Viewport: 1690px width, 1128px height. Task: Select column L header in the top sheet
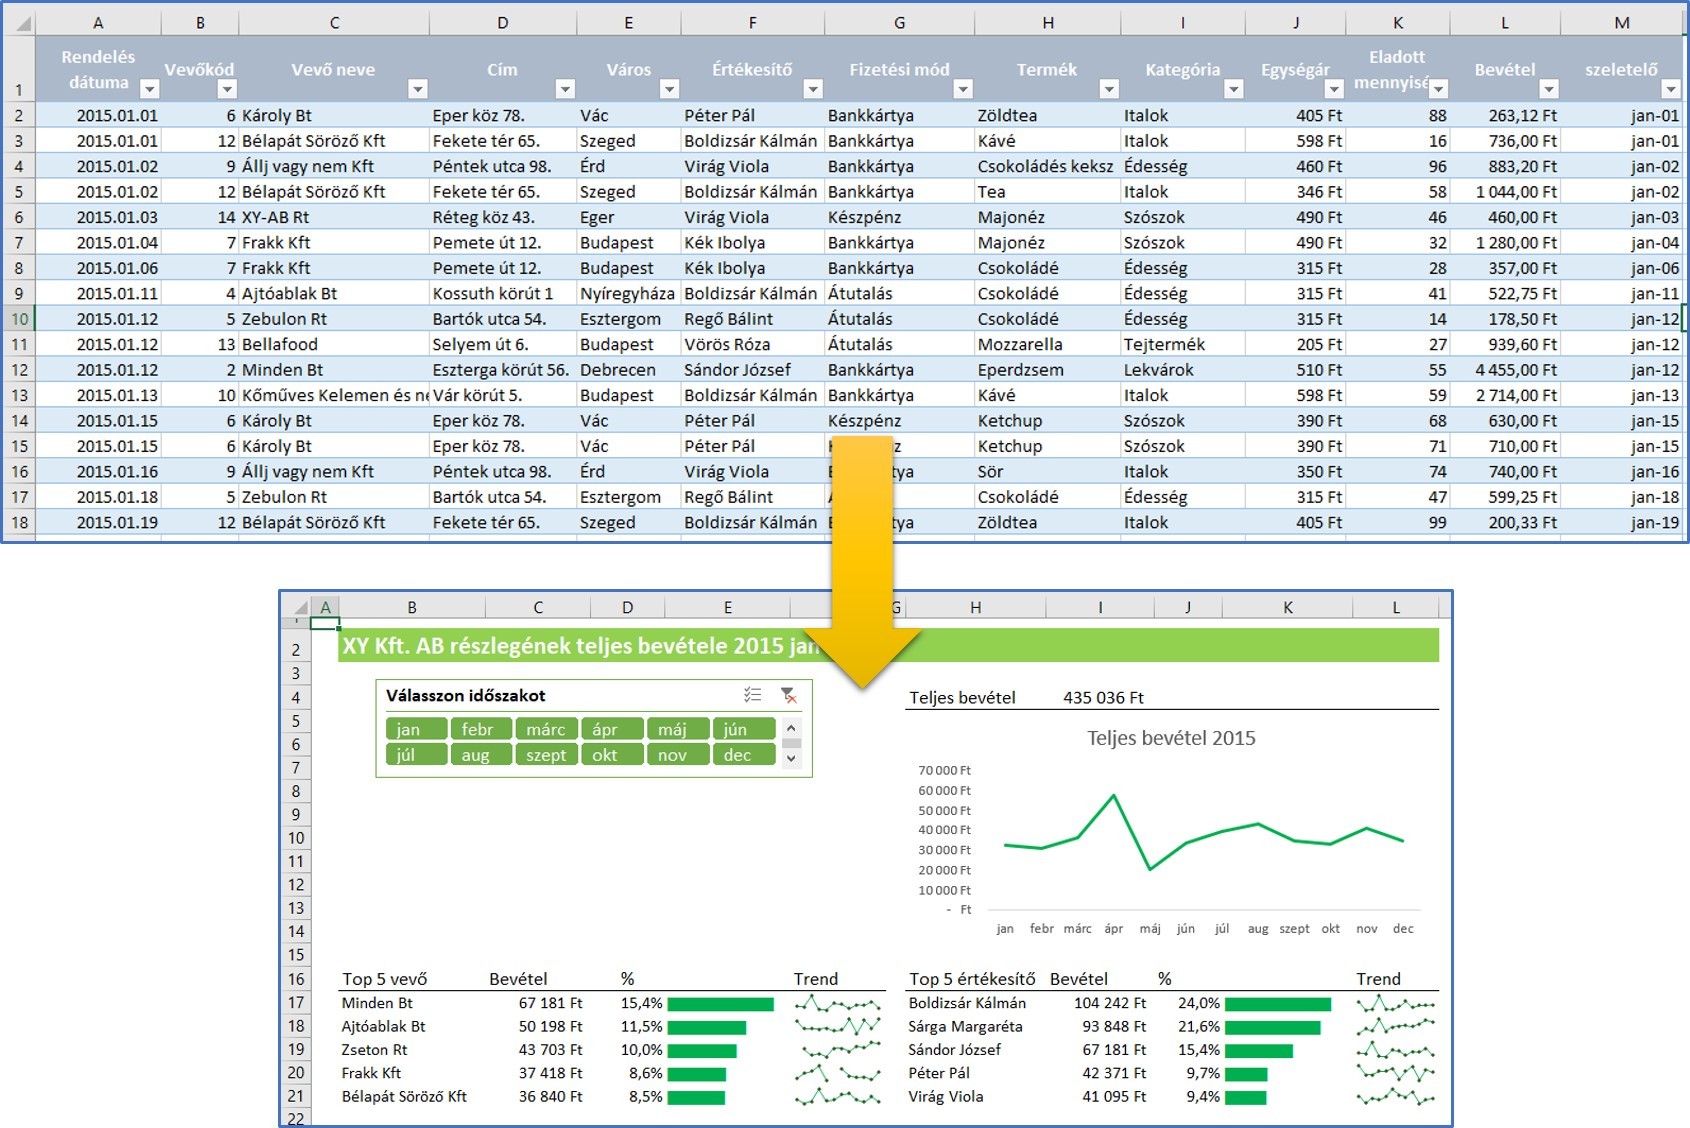1504,22
